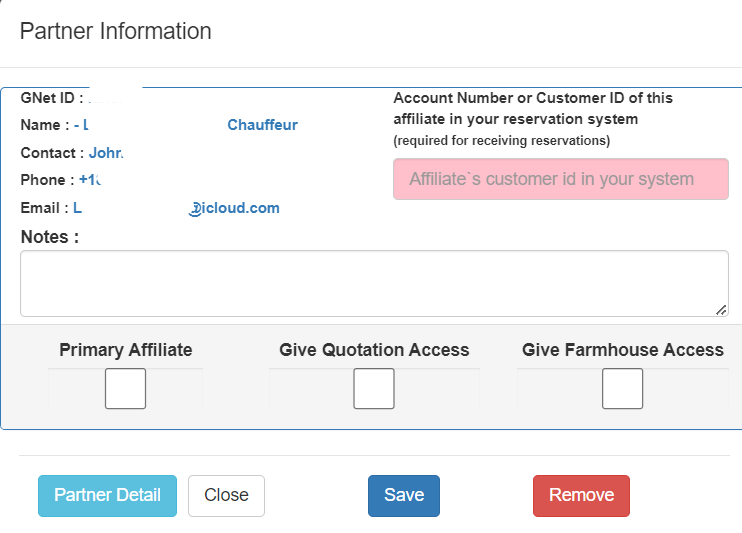Click the Account Number or Customer ID label
Screen dimensions: 742x533
[x=533, y=108]
